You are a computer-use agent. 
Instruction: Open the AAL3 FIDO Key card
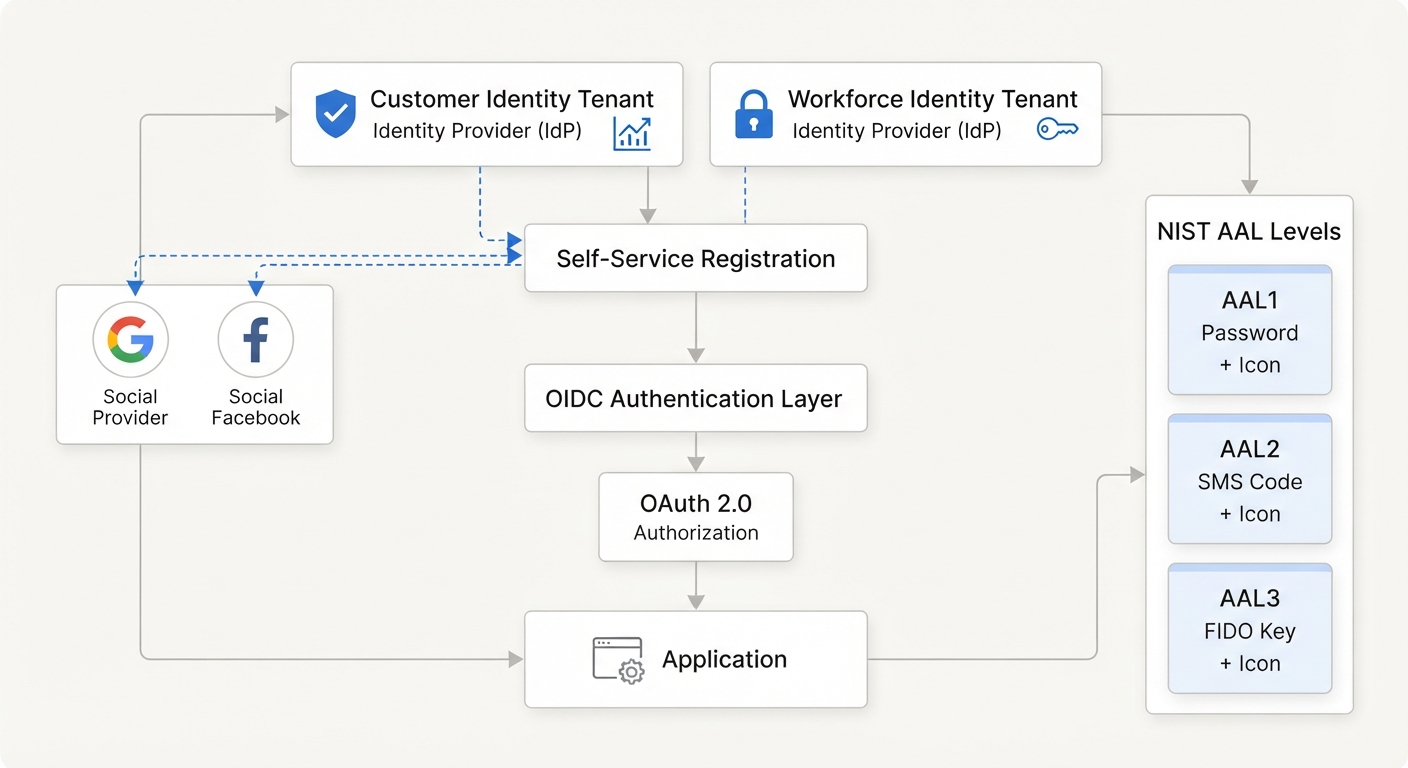(1250, 629)
